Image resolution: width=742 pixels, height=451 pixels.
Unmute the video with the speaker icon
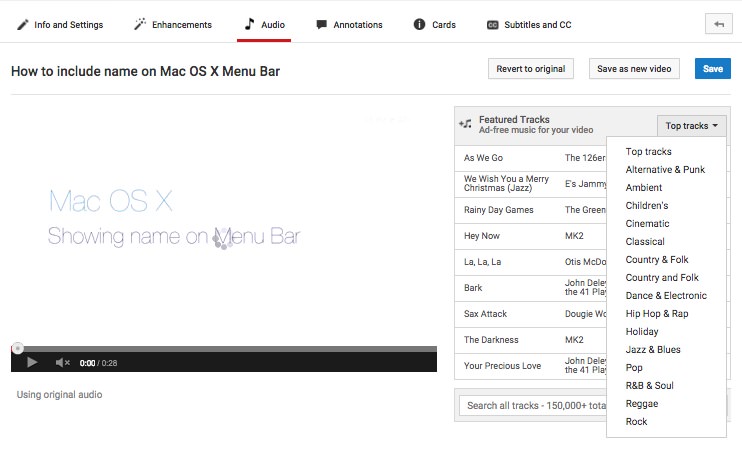pos(62,363)
